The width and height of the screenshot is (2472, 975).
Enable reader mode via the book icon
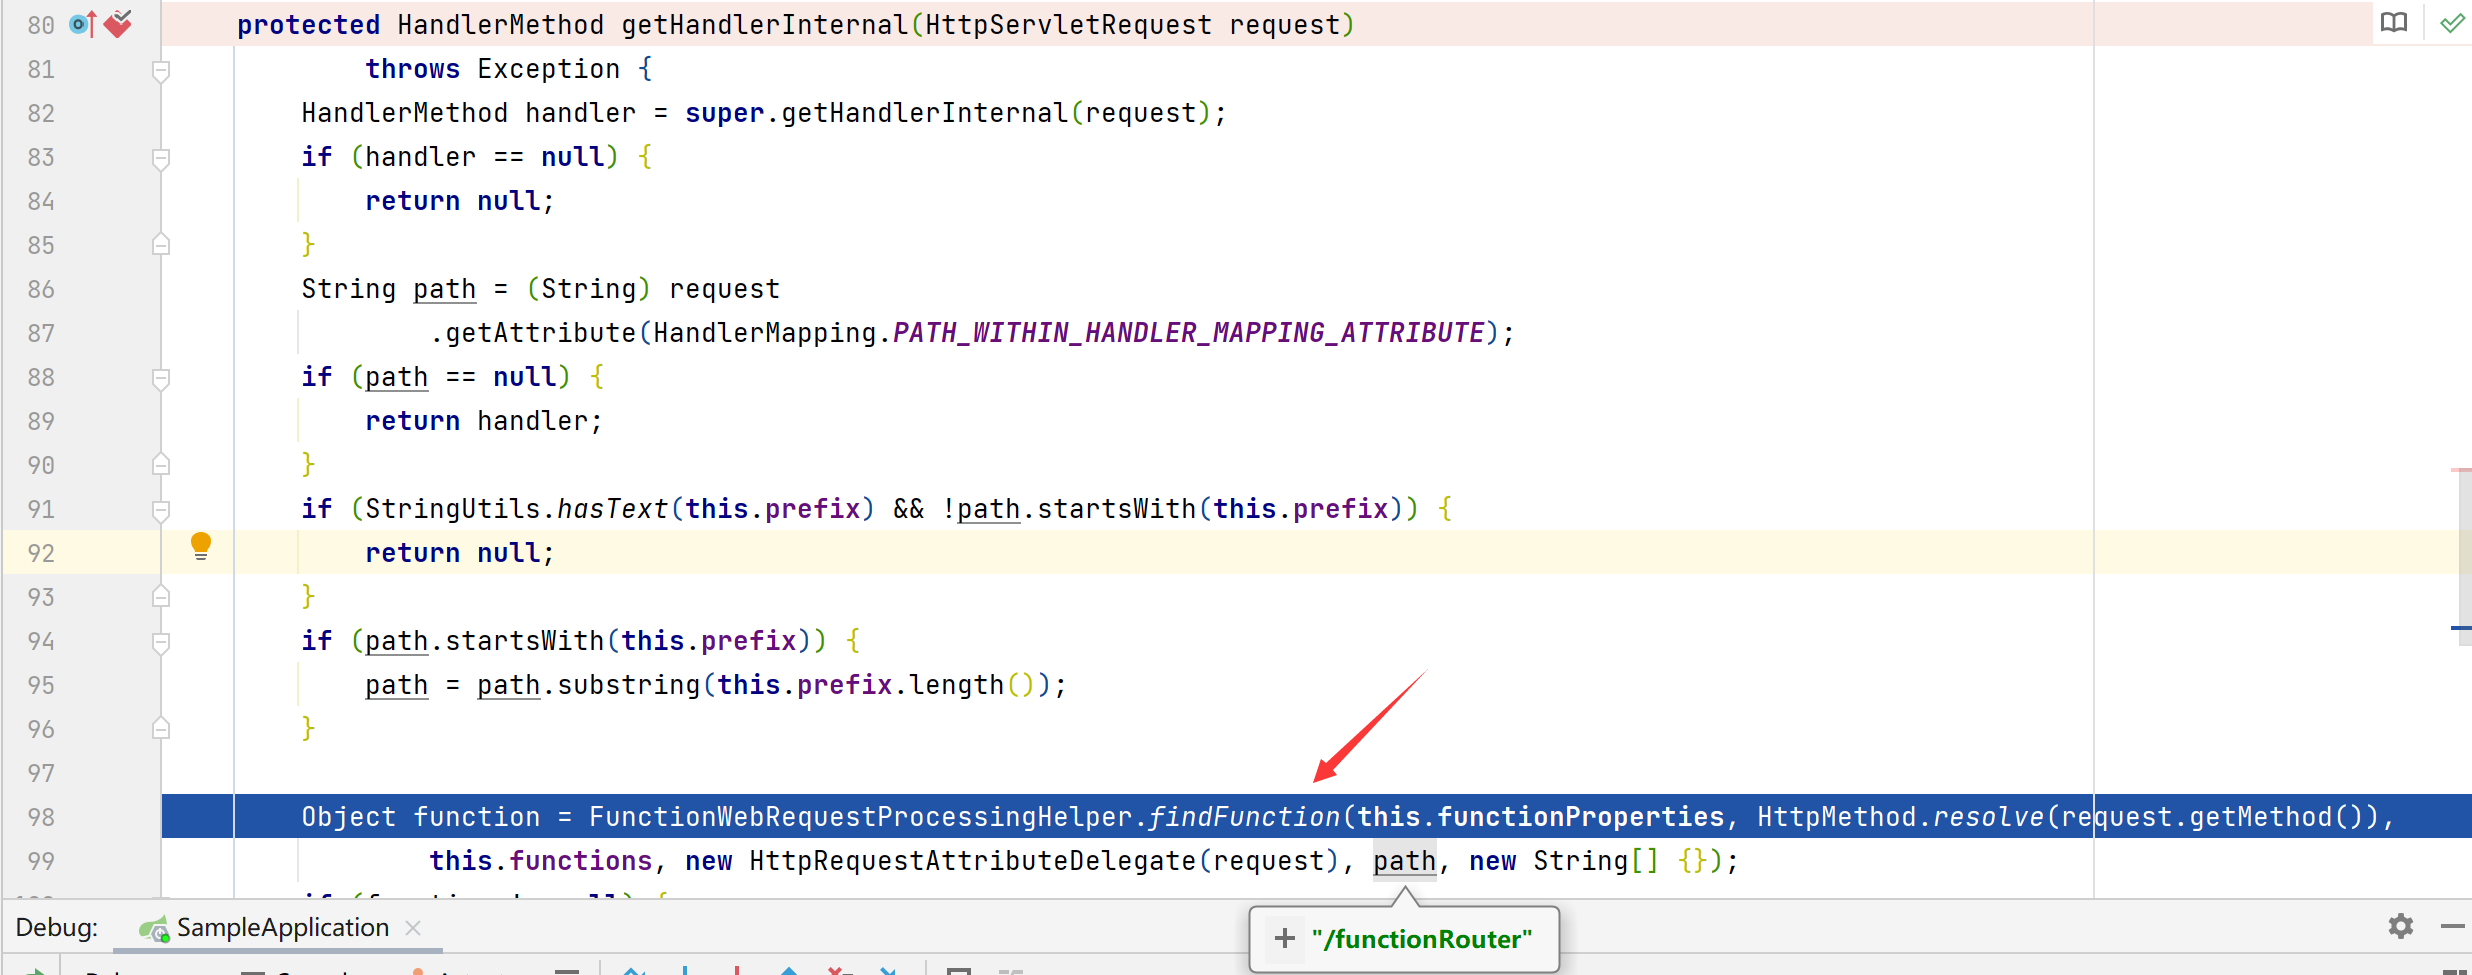pyautogui.click(x=2394, y=23)
